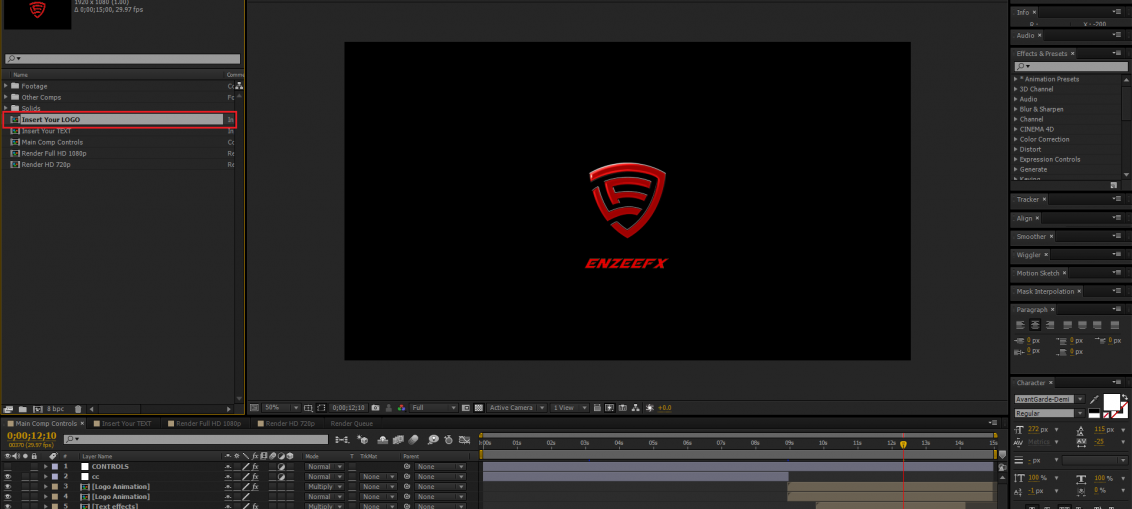Hide layer 4 Logo Animation
This screenshot has width=1132, height=509.
pyautogui.click(x=7, y=497)
